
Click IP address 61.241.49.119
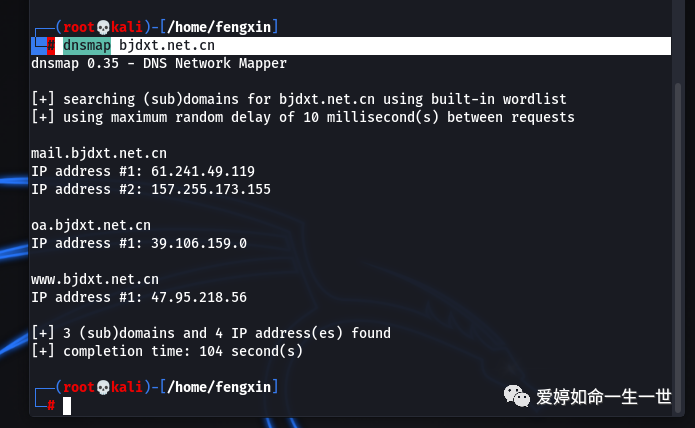pos(199,171)
